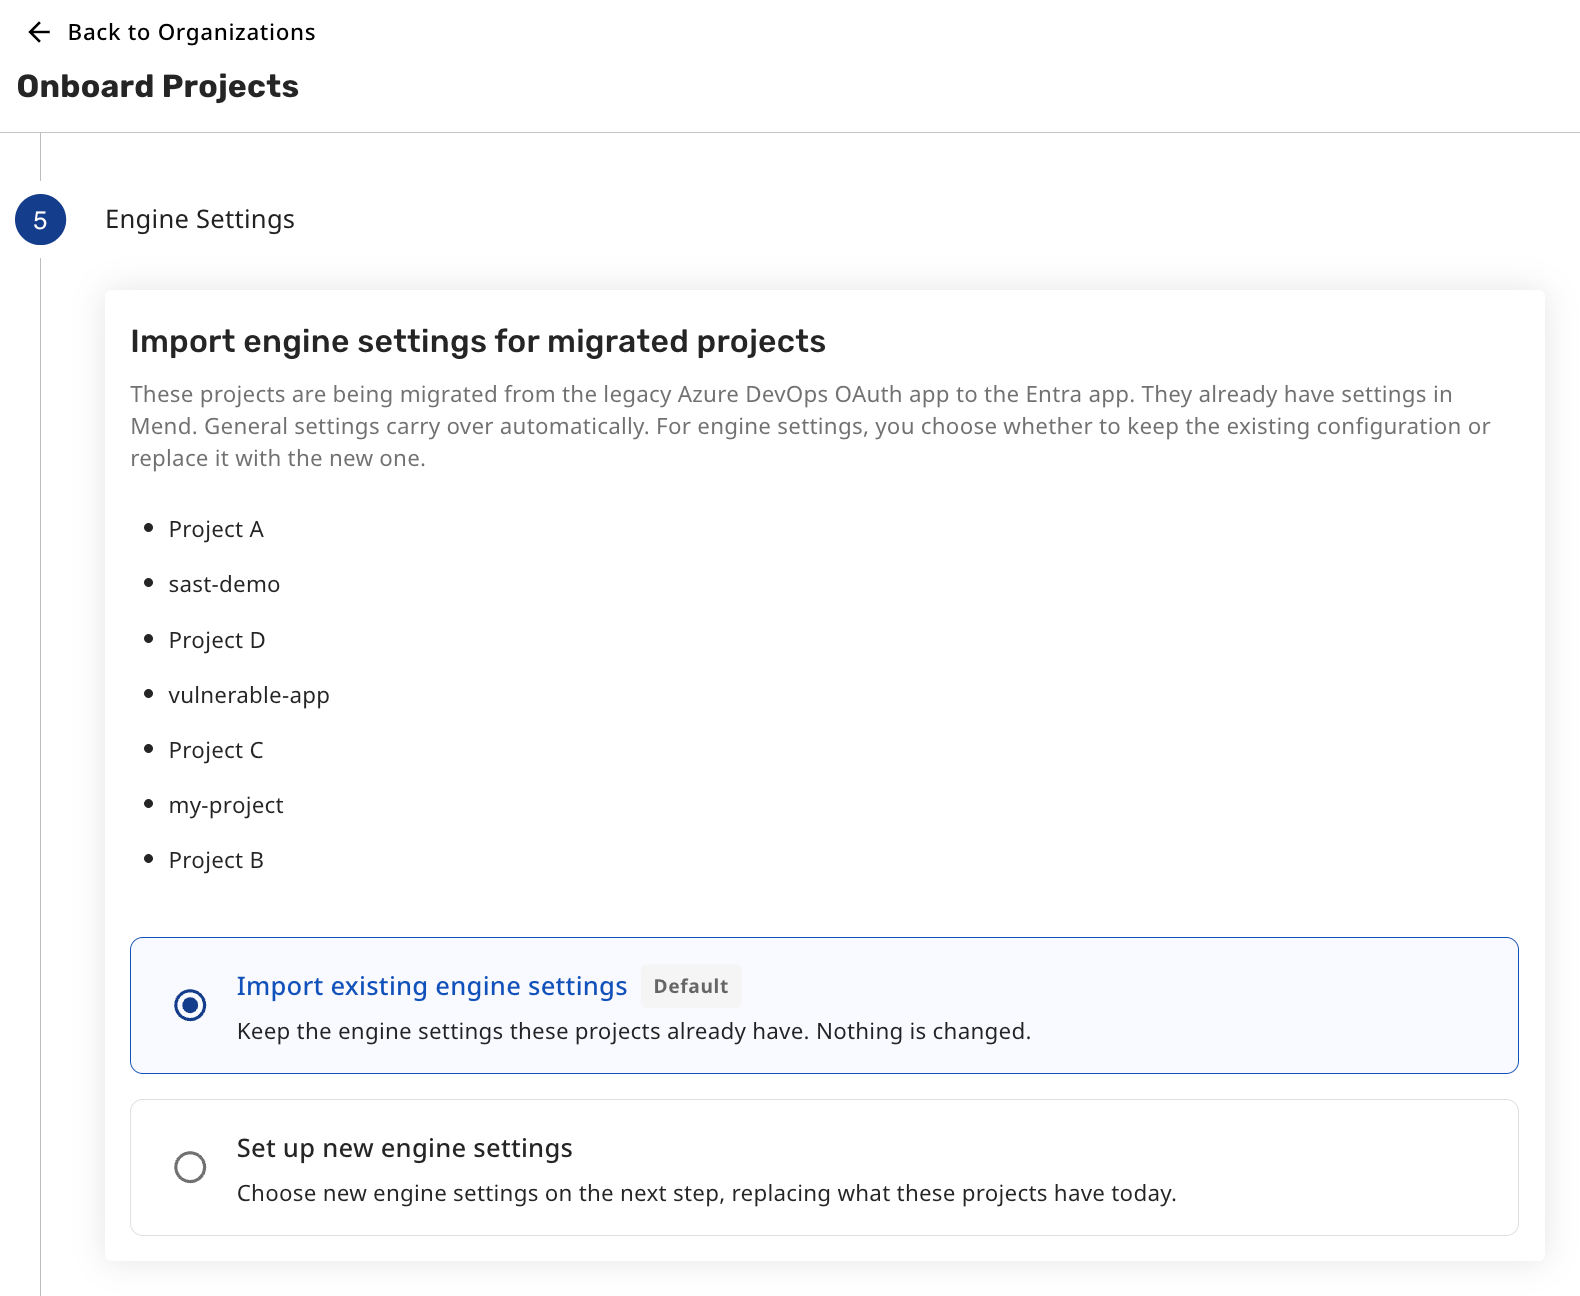
Task: Click the back arrow icon
Action: (39, 32)
